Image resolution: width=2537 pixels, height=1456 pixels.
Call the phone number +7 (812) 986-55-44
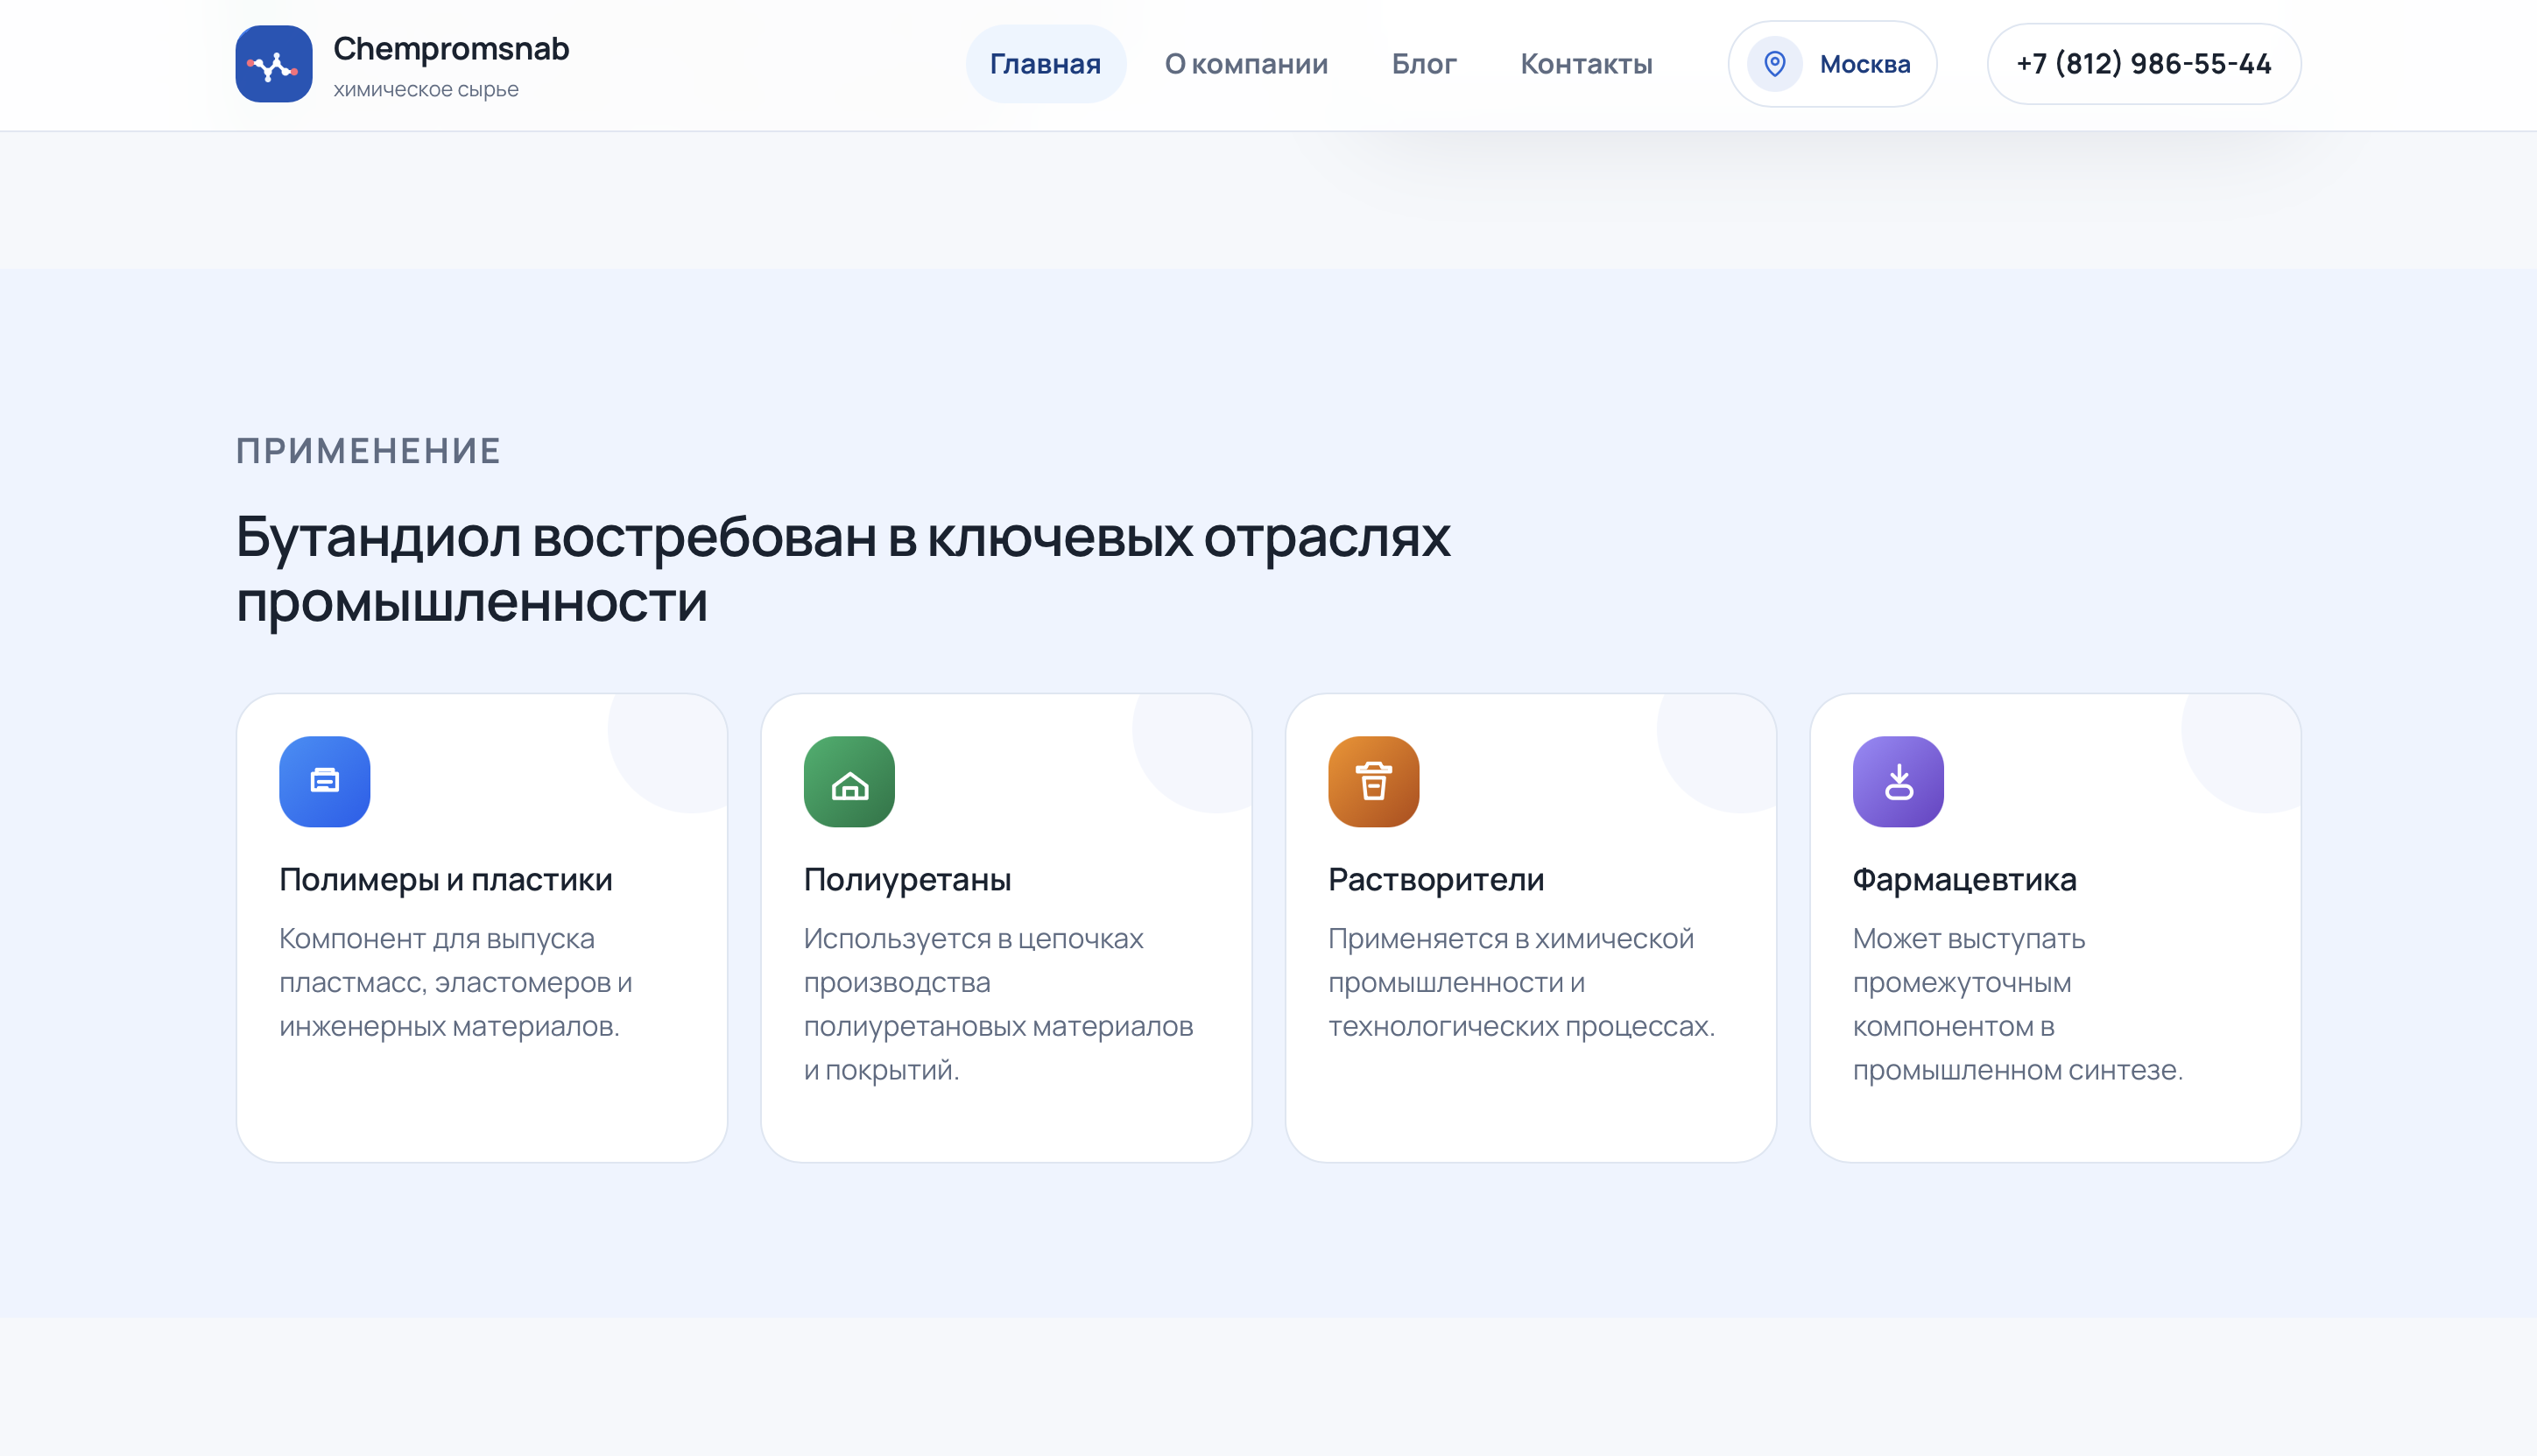(2143, 64)
